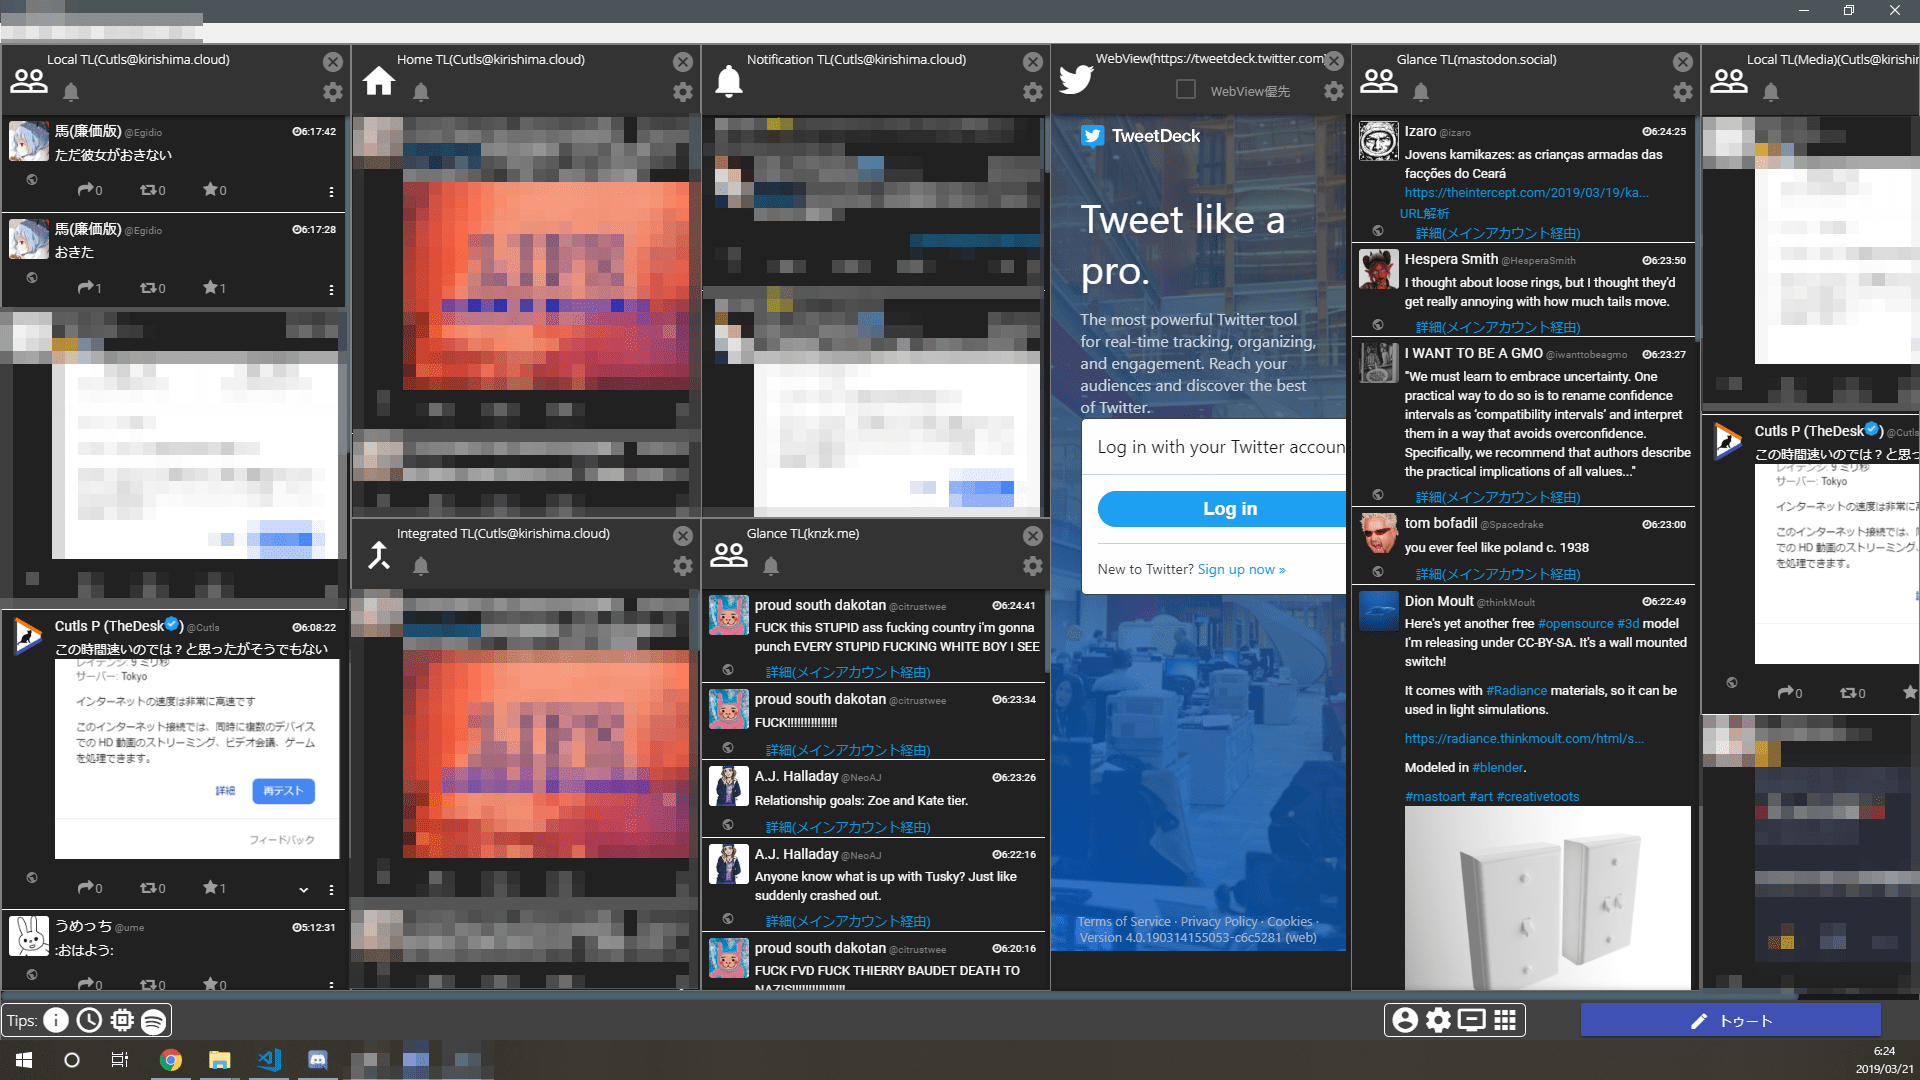Open the account manager icon in bottom bar

click(x=1405, y=1020)
